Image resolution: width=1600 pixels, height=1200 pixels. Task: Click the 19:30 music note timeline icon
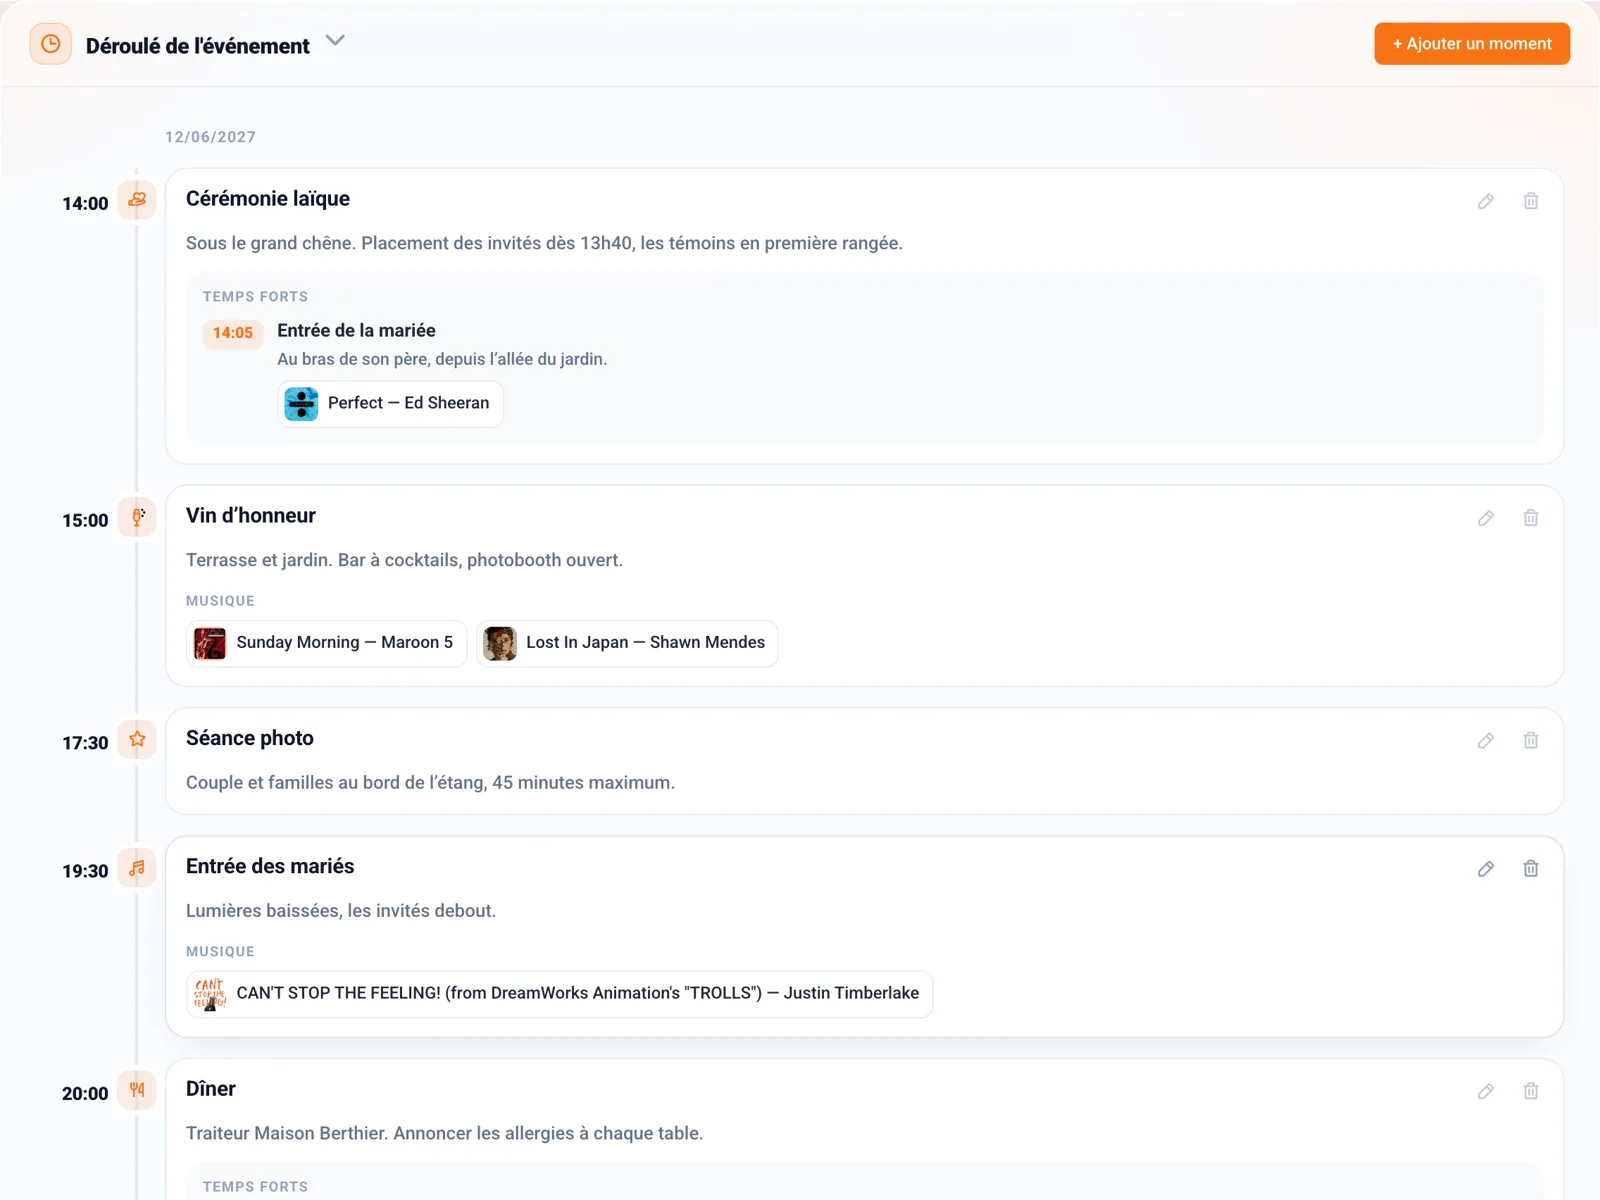137,868
